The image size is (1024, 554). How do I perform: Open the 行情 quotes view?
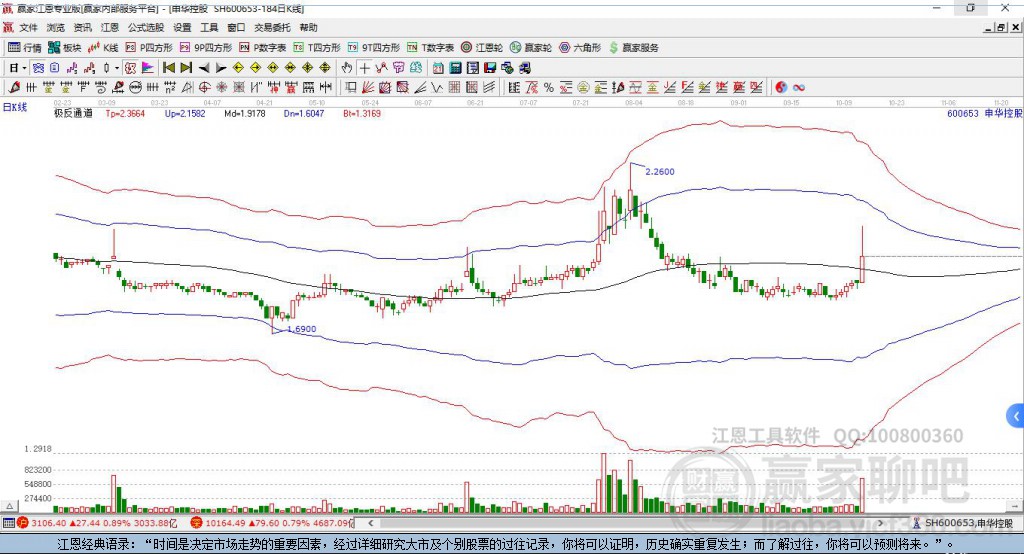click(x=24, y=48)
